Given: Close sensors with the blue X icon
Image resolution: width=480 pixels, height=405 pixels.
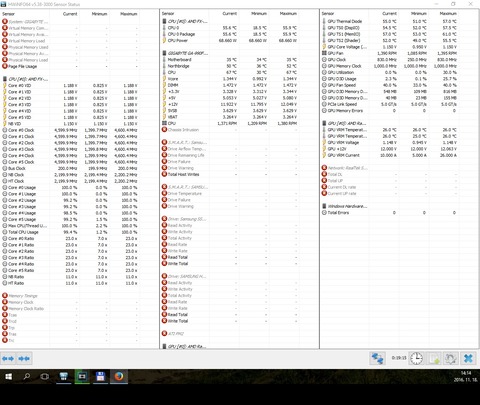Looking at the screenshot, I should click(468, 359).
